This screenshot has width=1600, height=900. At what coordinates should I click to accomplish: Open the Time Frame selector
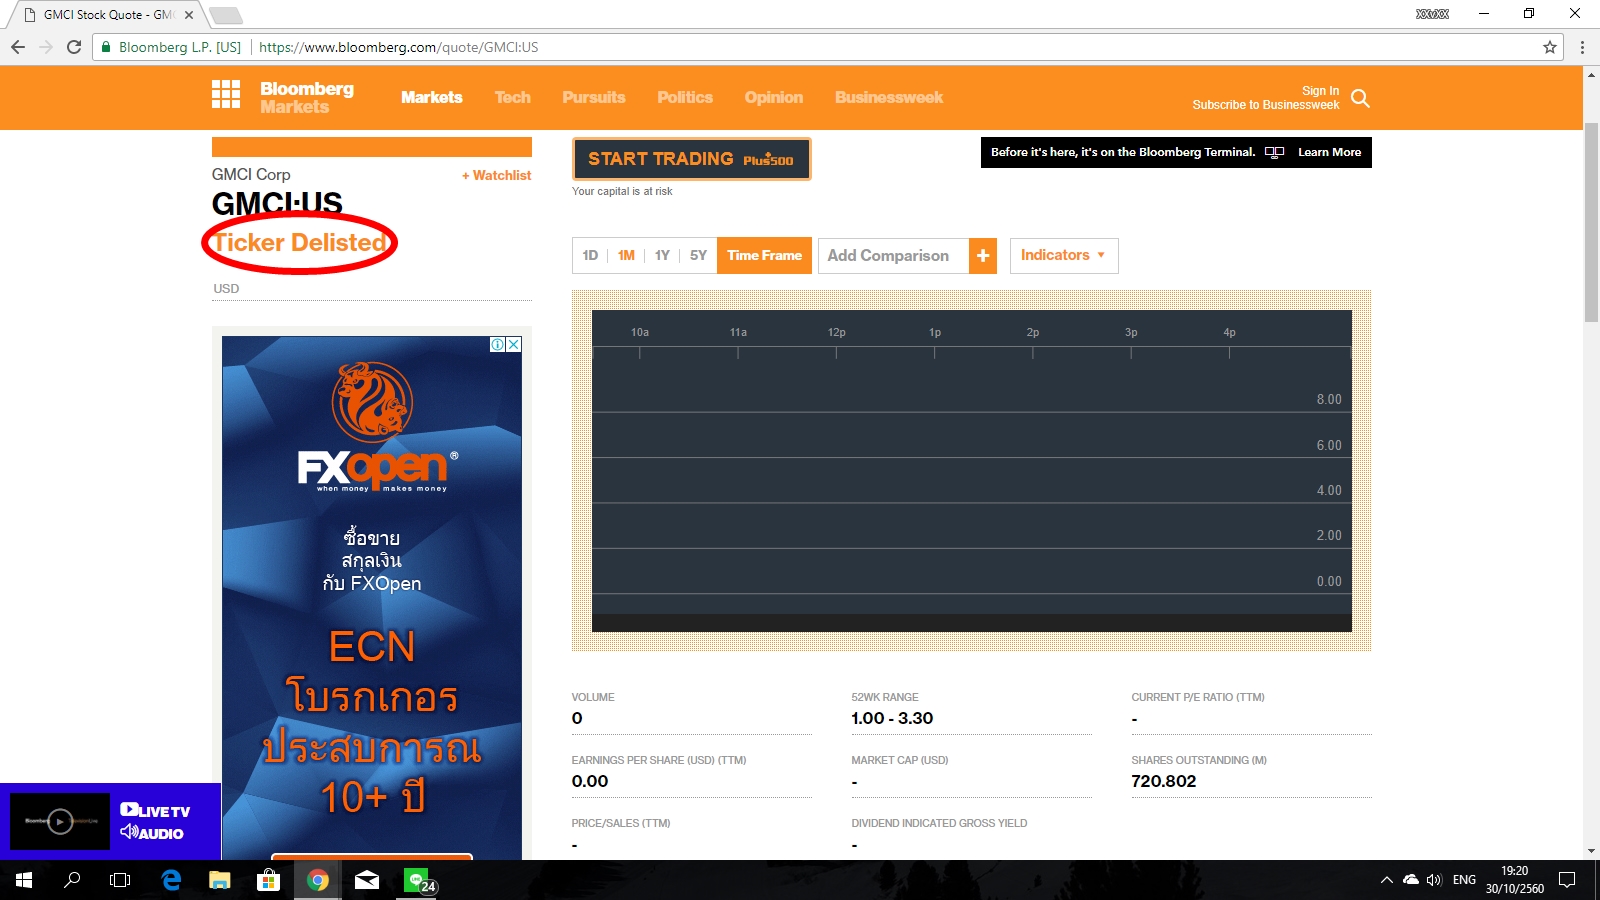coord(764,256)
